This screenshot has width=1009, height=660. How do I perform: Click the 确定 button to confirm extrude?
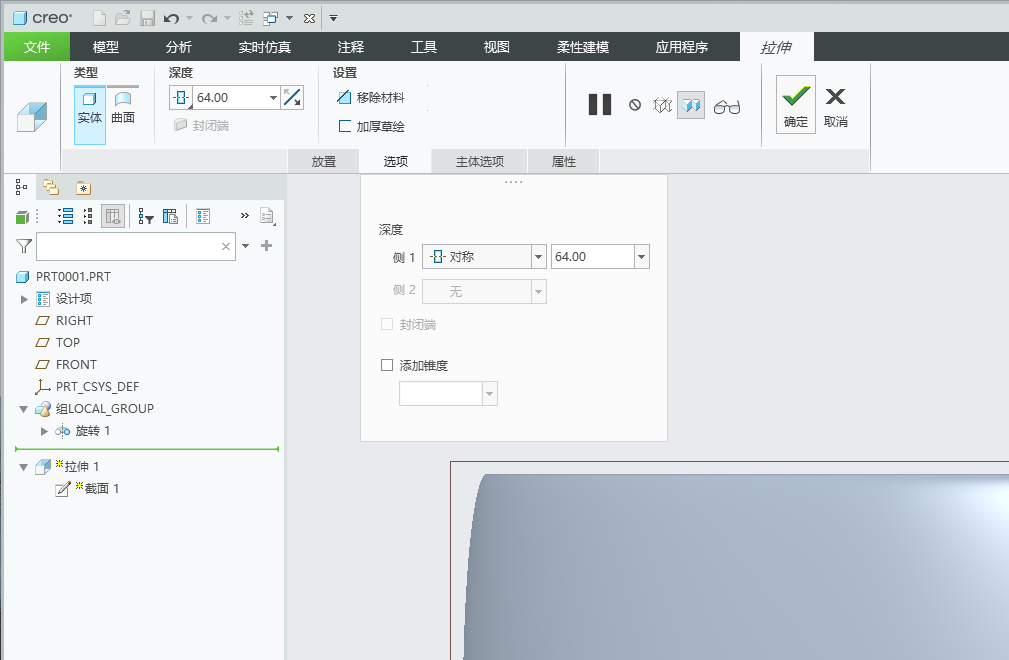tap(794, 104)
